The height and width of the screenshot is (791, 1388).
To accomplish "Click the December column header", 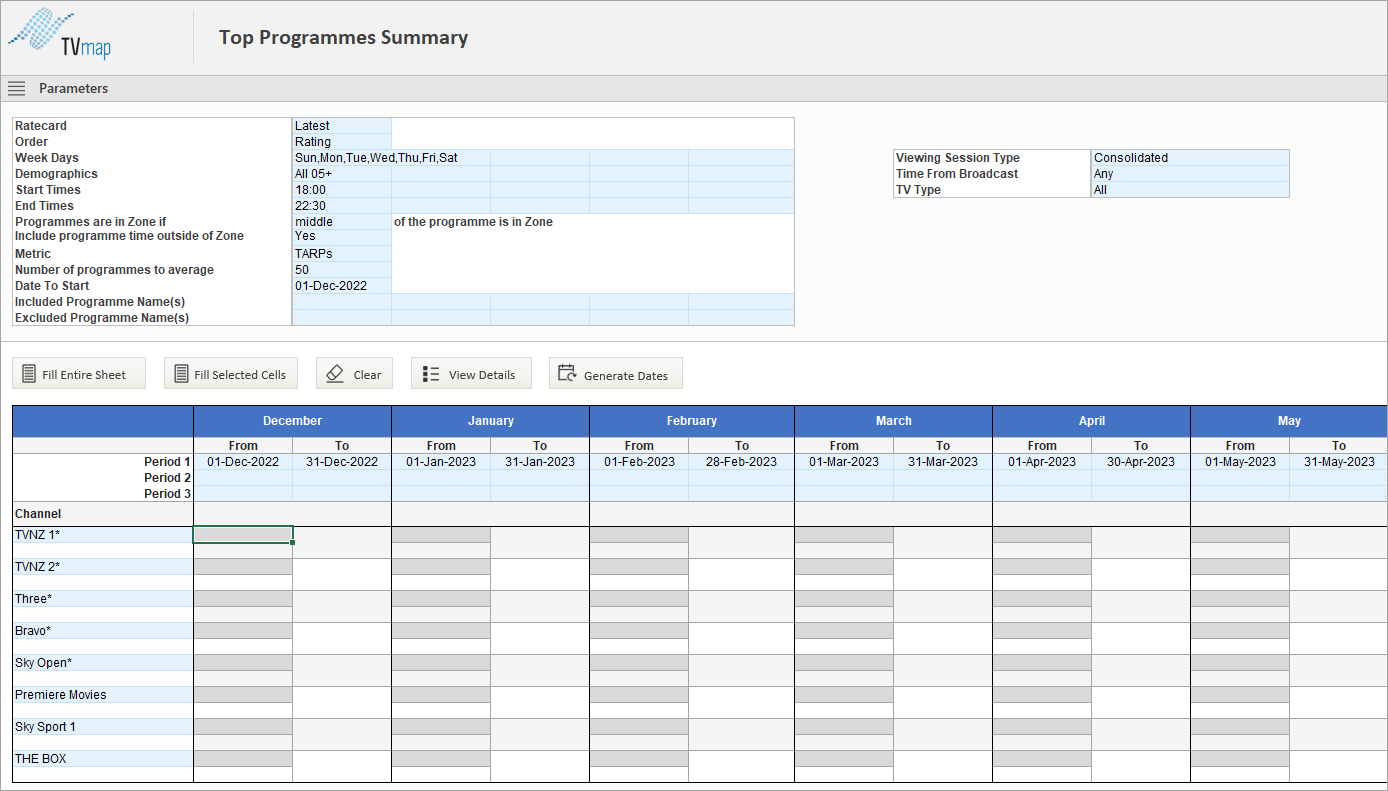I will point(292,421).
